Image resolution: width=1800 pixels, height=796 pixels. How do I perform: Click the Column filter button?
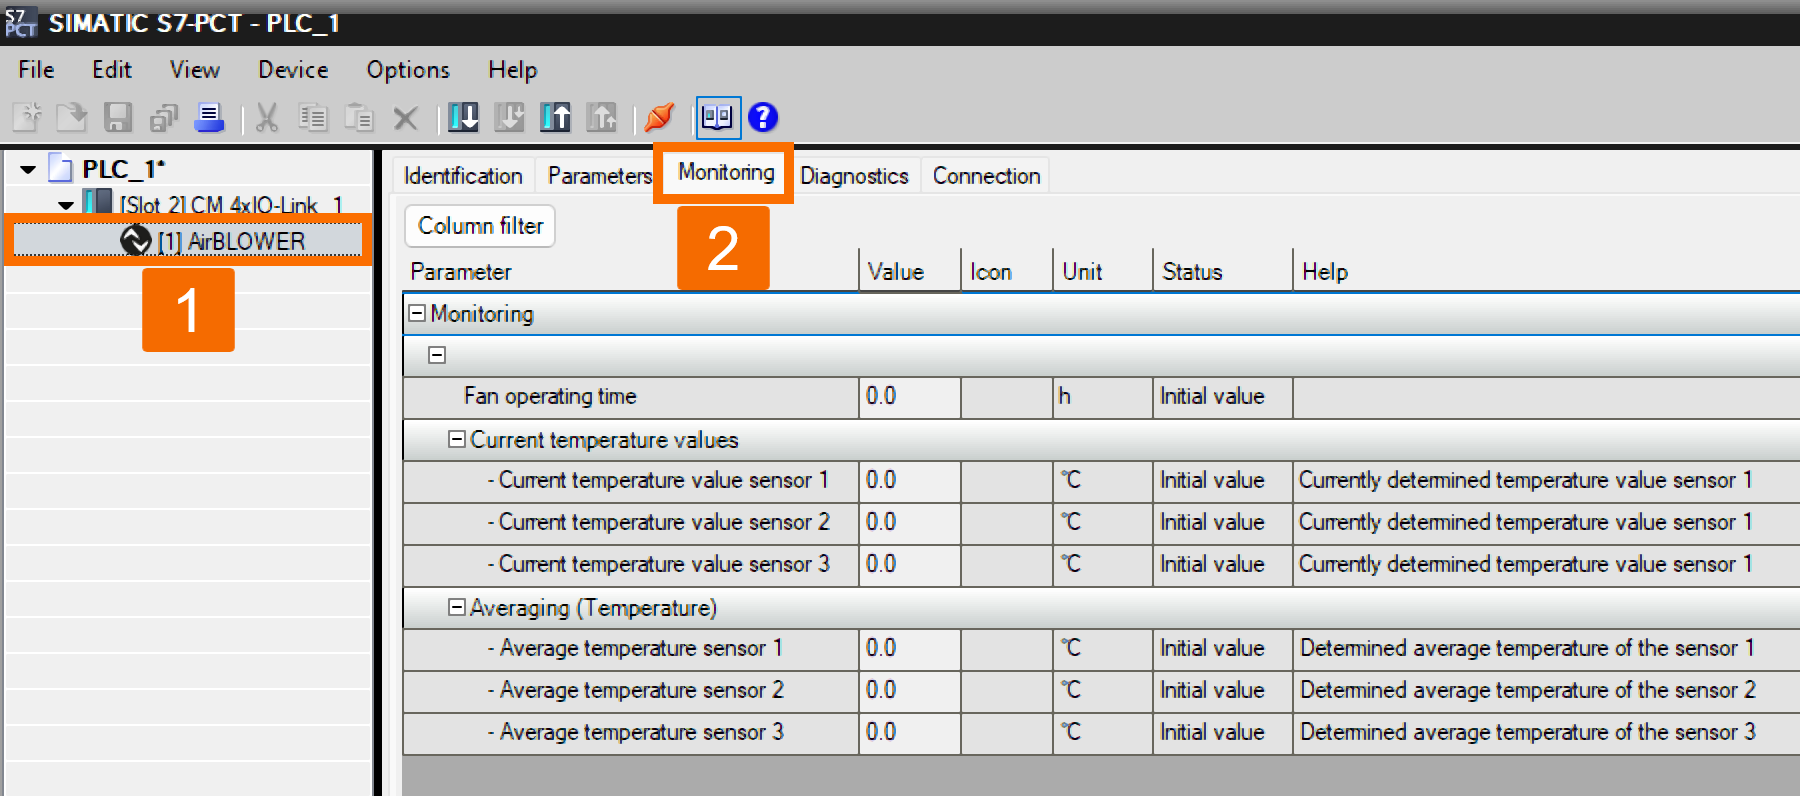click(x=480, y=226)
